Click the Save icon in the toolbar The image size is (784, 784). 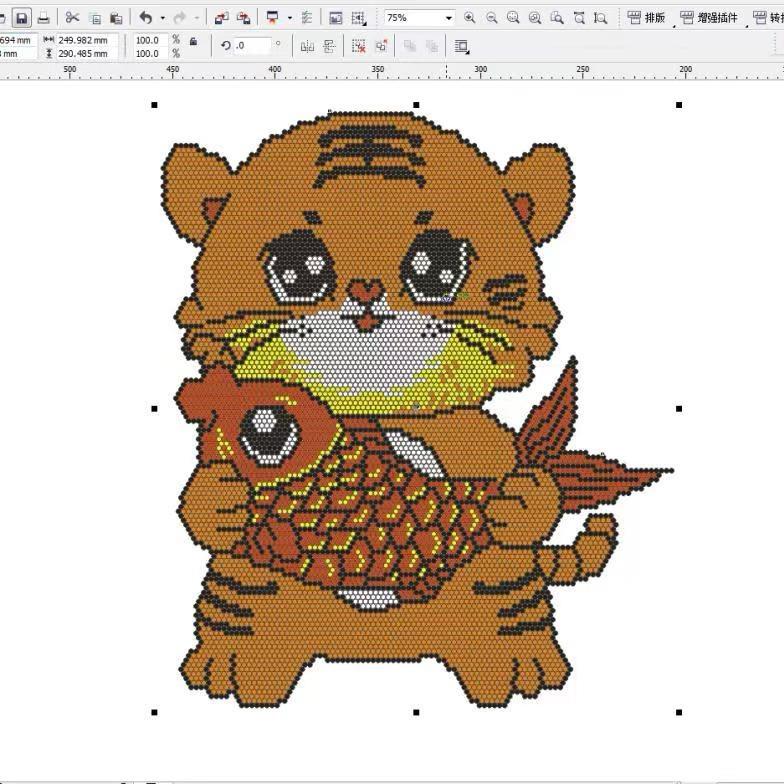click(x=21, y=18)
